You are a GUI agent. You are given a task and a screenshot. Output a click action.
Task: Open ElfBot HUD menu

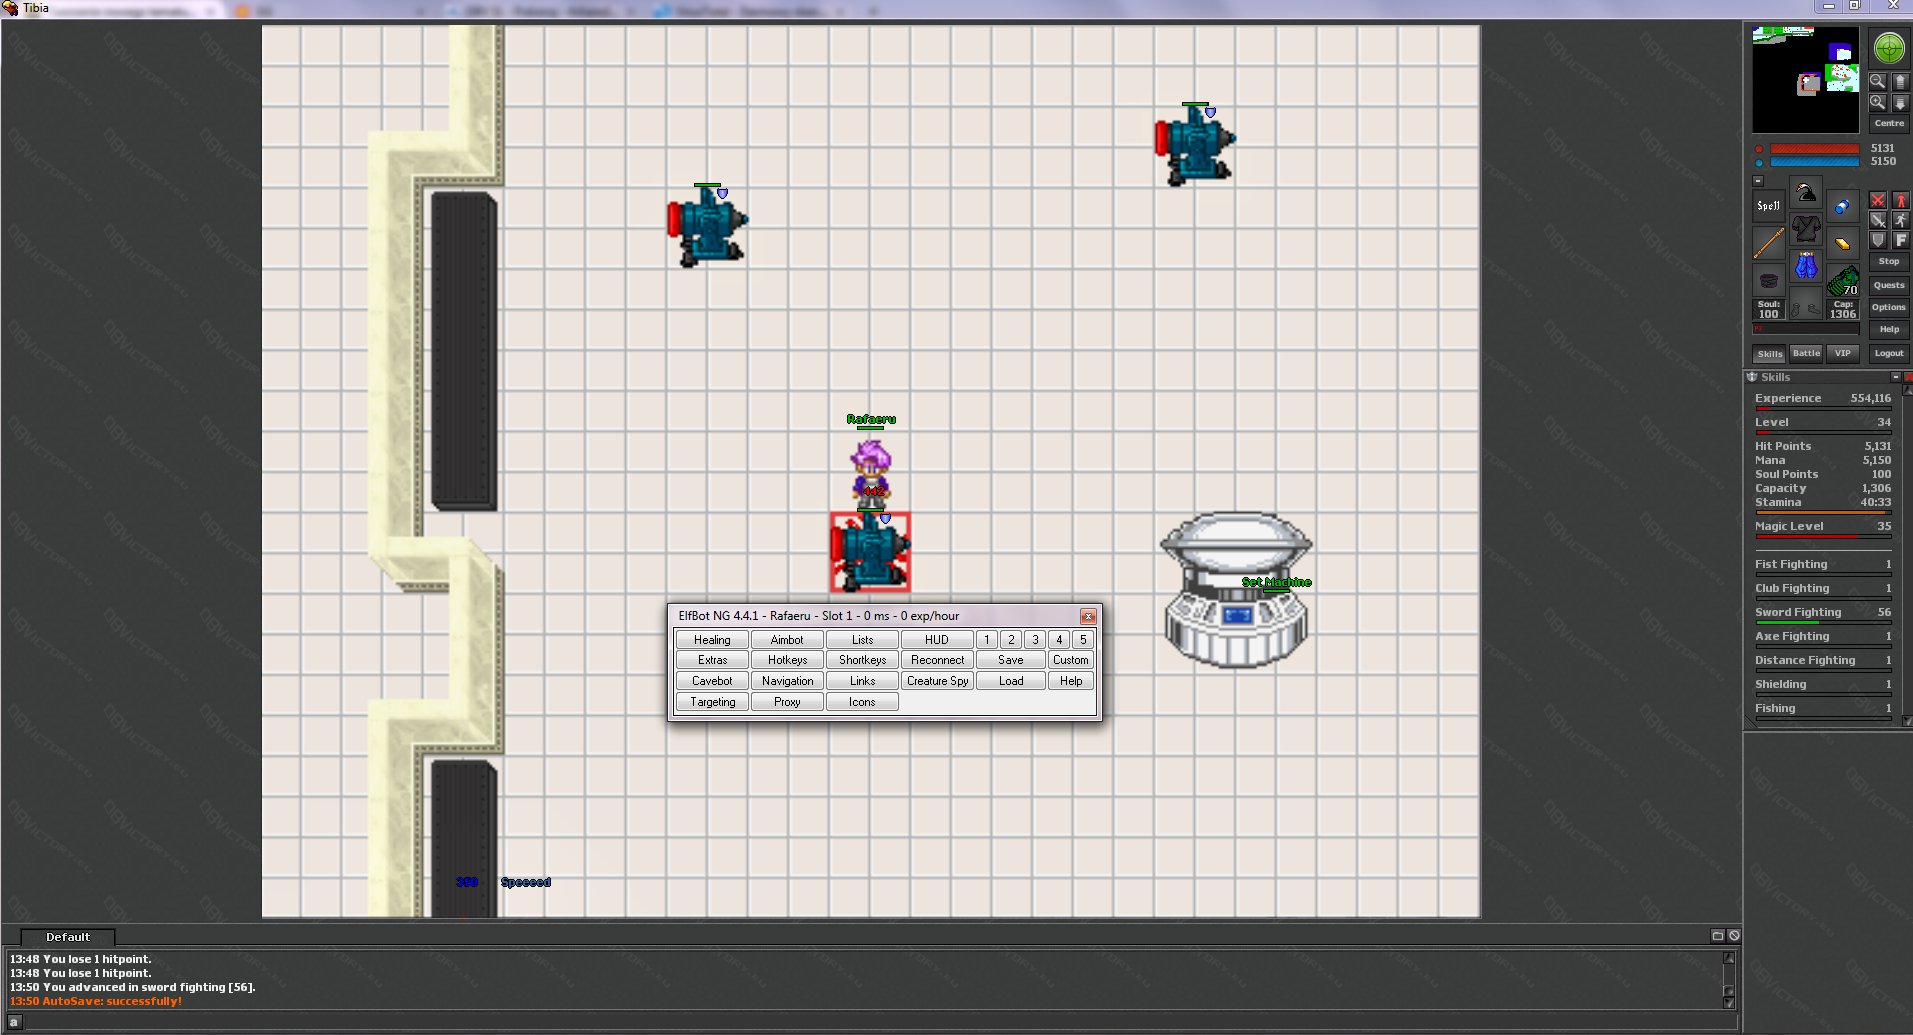click(x=937, y=640)
